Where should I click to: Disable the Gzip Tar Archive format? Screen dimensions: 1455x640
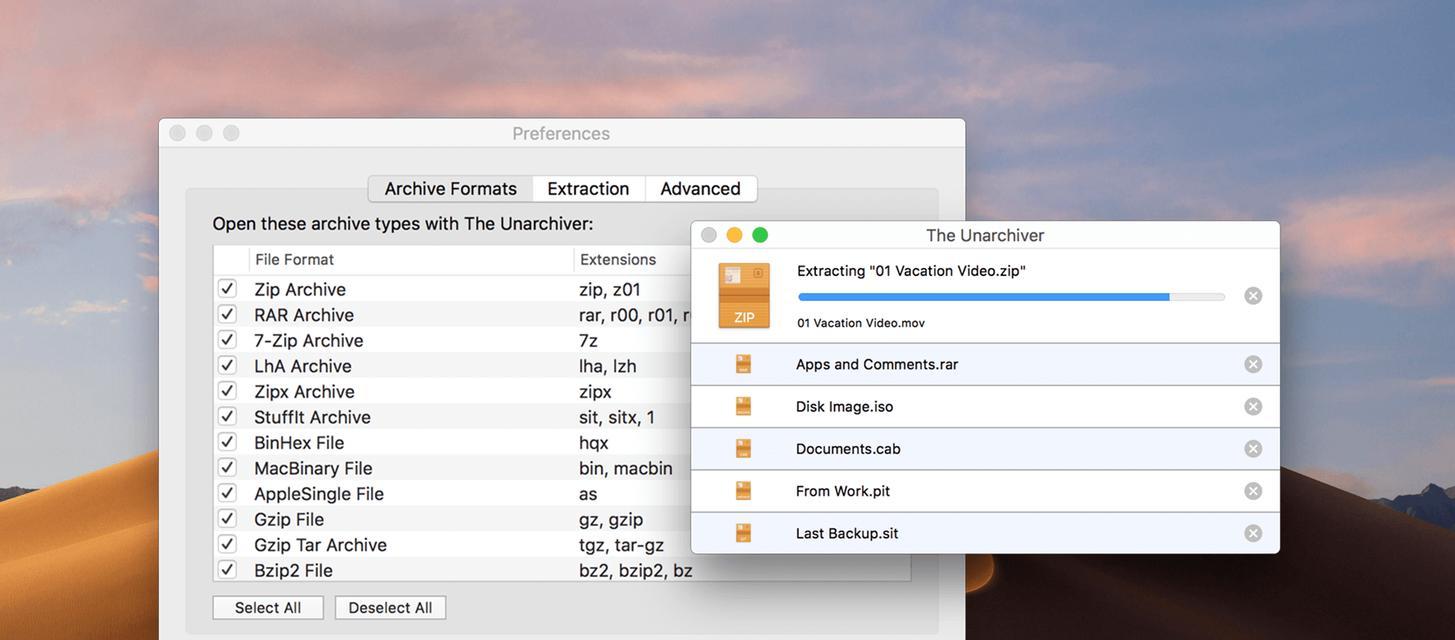[x=227, y=544]
